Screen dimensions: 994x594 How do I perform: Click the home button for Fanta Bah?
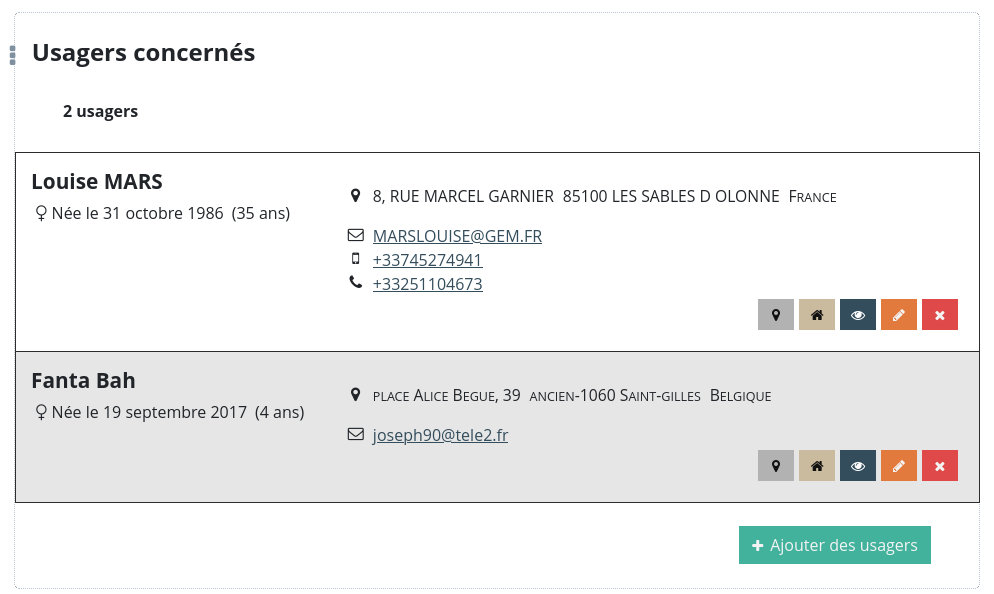[x=817, y=465]
